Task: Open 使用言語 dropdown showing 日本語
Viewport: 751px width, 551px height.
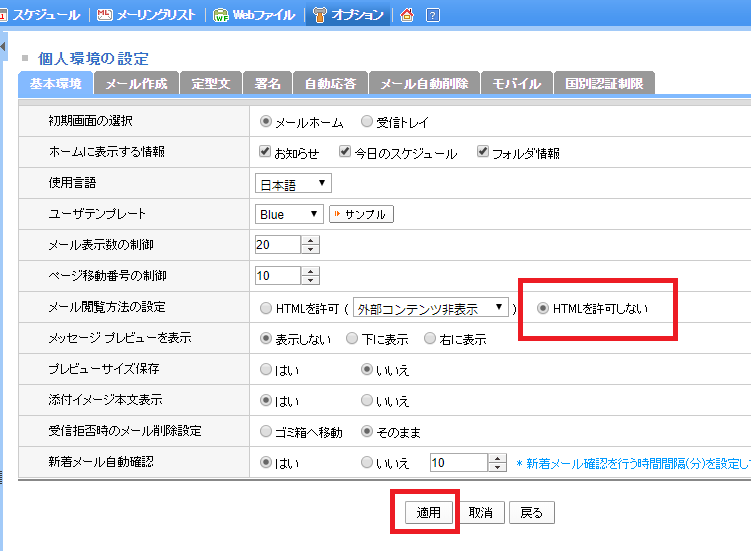Action: tap(293, 184)
